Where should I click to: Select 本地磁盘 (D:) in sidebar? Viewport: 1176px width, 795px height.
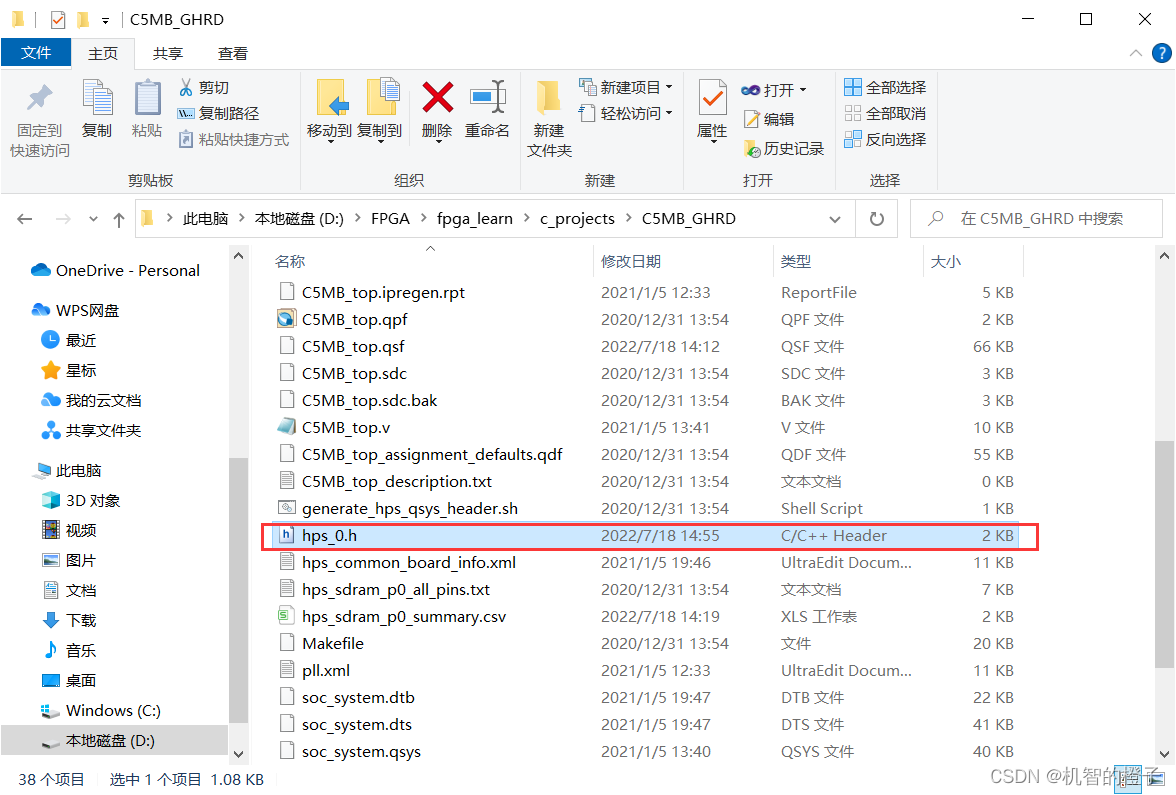[114, 740]
